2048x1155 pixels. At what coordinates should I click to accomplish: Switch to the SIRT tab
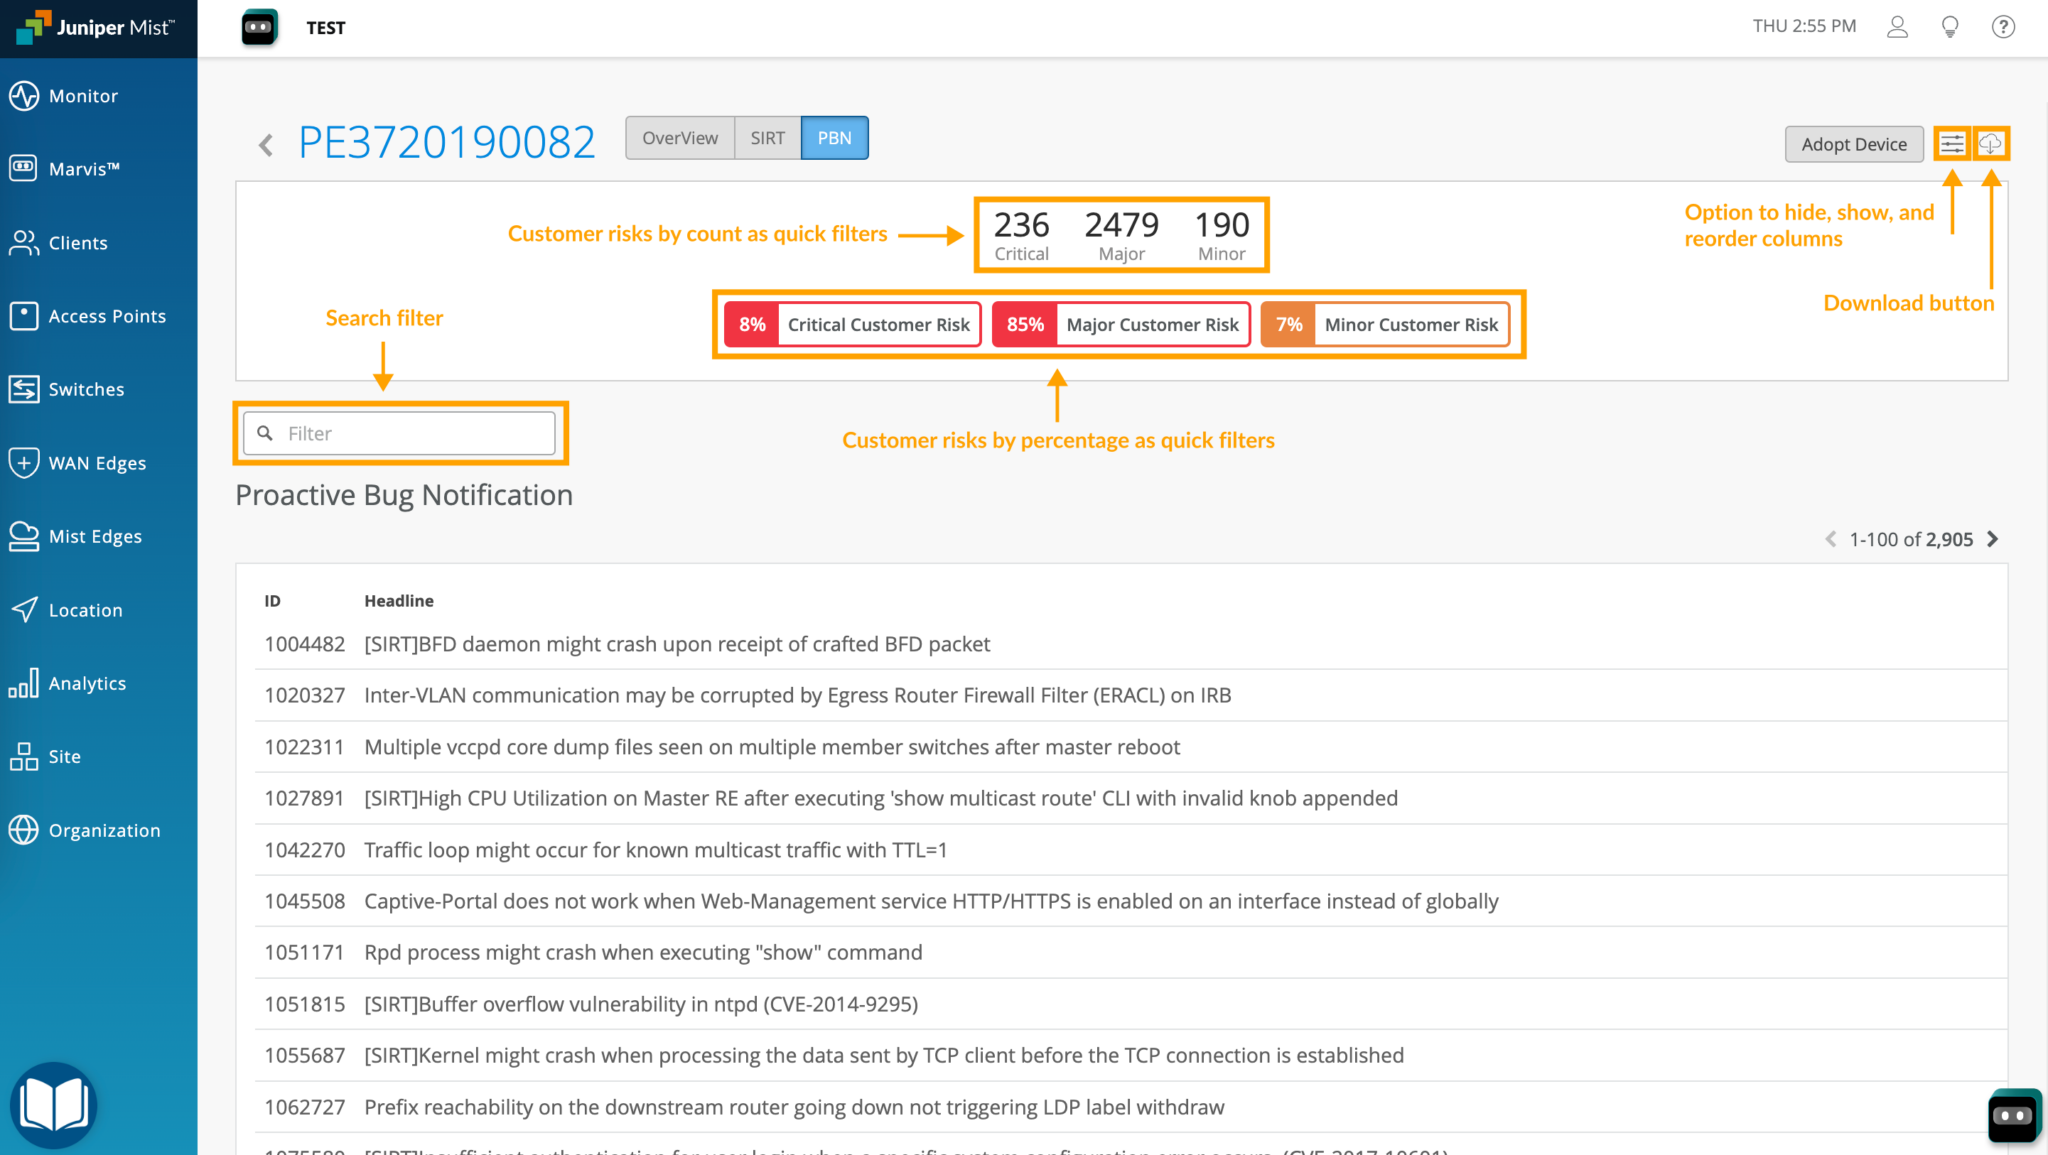tap(767, 138)
